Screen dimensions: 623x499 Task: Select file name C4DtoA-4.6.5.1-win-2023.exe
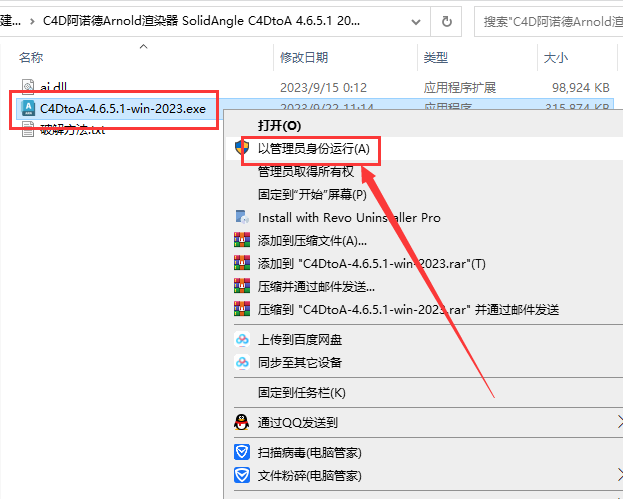[123, 108]
